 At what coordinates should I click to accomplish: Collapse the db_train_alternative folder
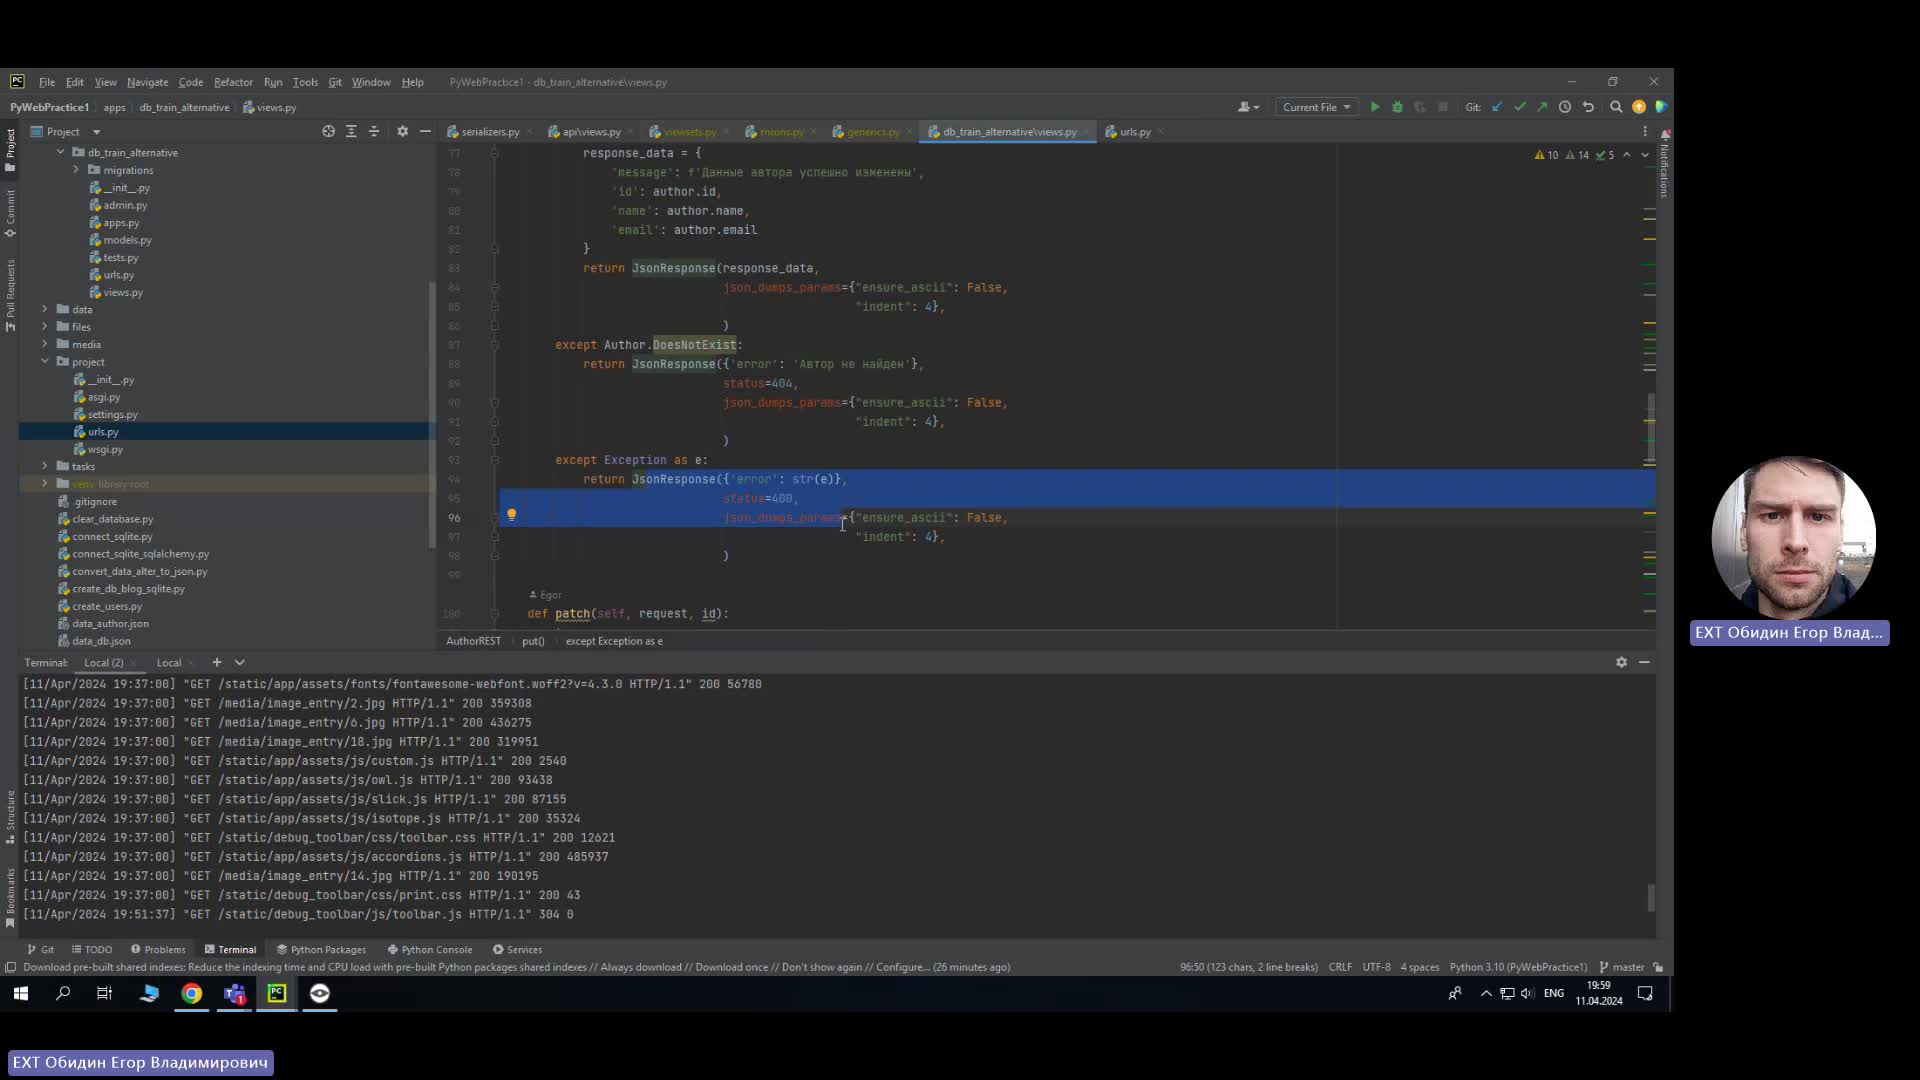[x=60, y=152]
